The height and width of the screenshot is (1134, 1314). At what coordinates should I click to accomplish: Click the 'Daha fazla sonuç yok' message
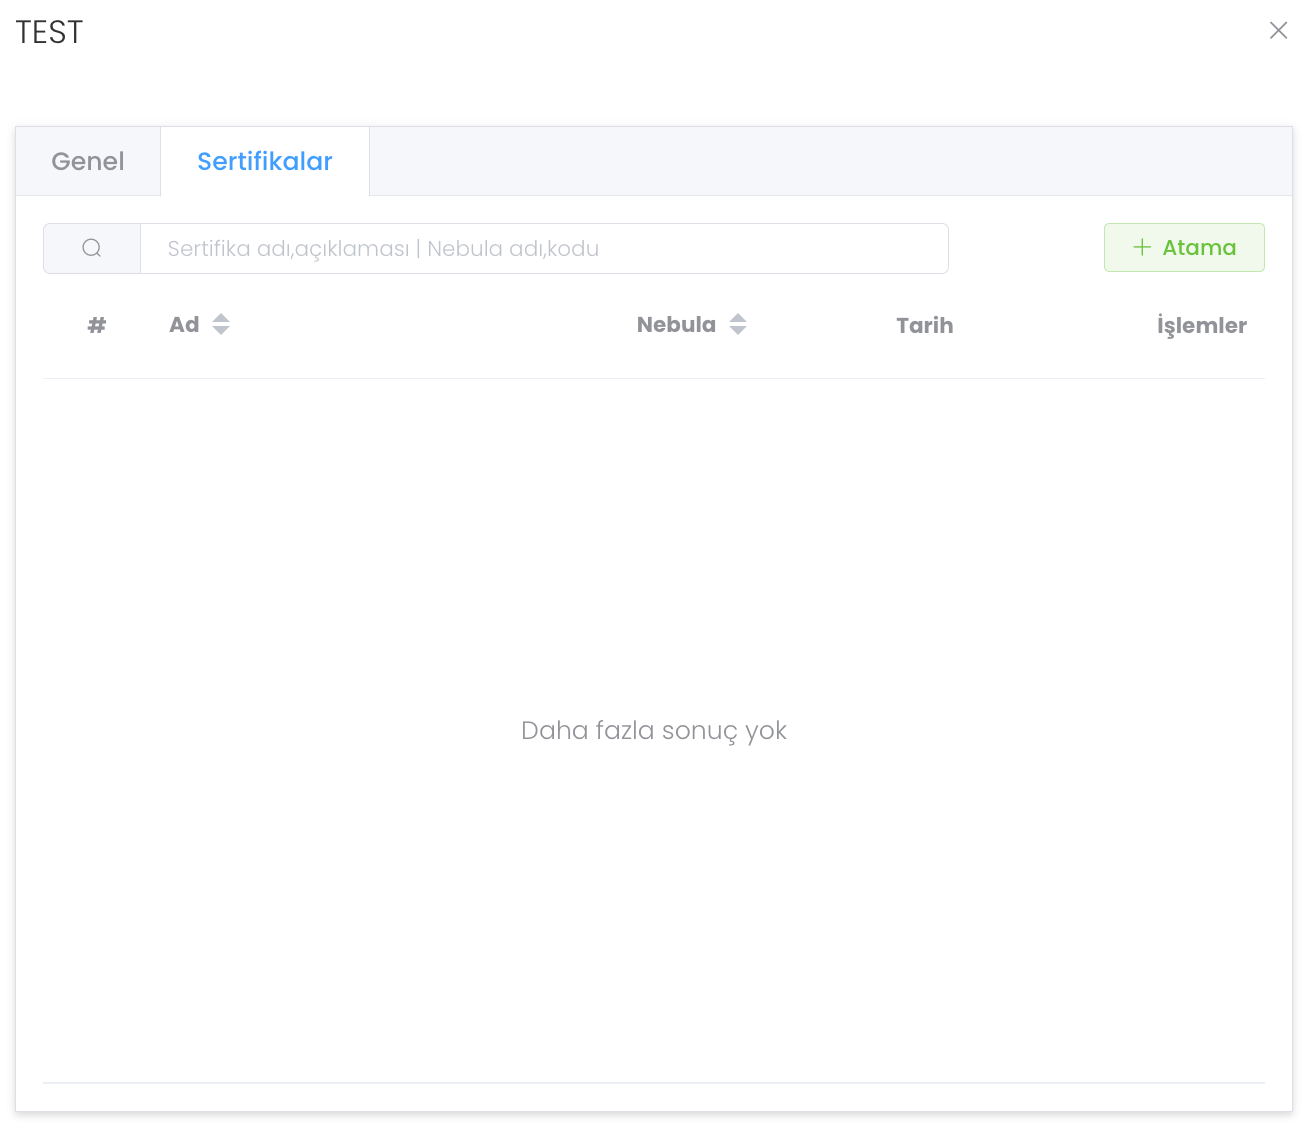click(x=654, y=731)
